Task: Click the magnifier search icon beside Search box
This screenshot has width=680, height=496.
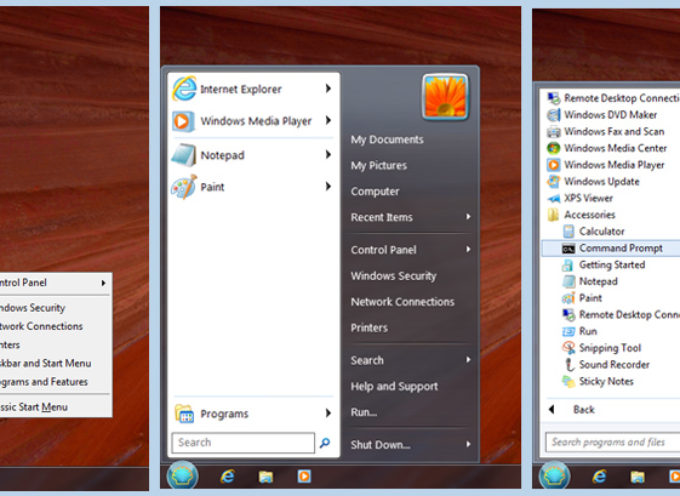Action: tap(325, 443)
